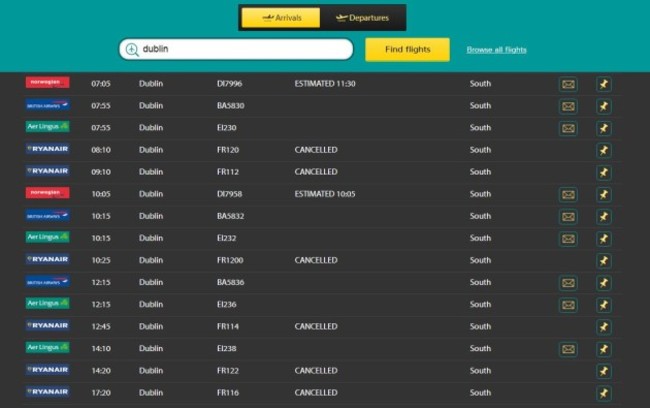The height and width of the screenshot is (408, 650).
Task: Click email alert icon for flight EI236
Action: (568, 305)
